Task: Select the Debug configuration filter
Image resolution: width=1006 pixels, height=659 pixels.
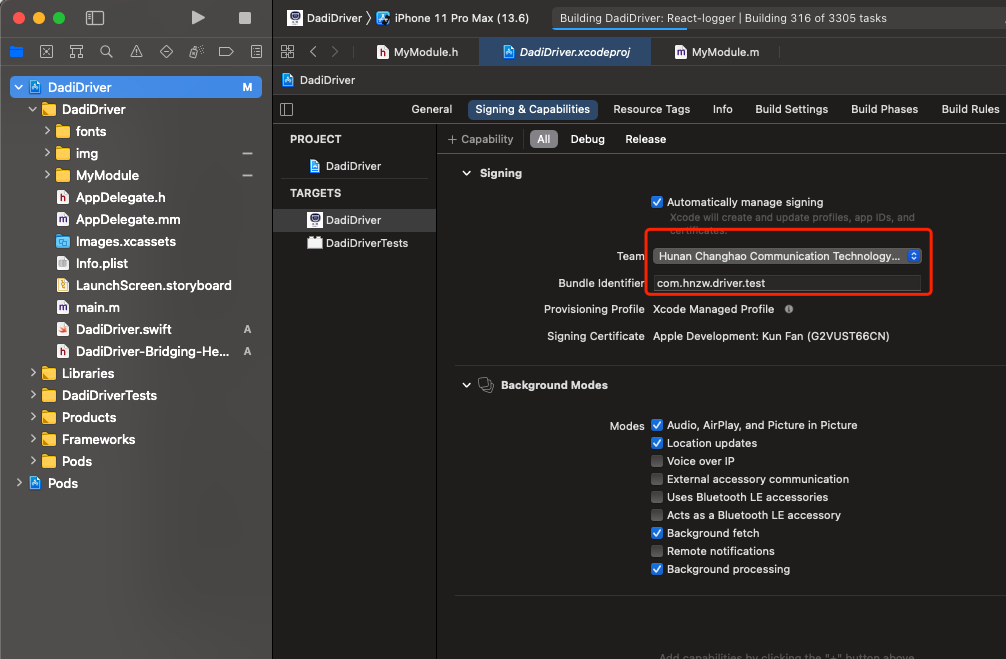Action: click(x=587, y=139)
